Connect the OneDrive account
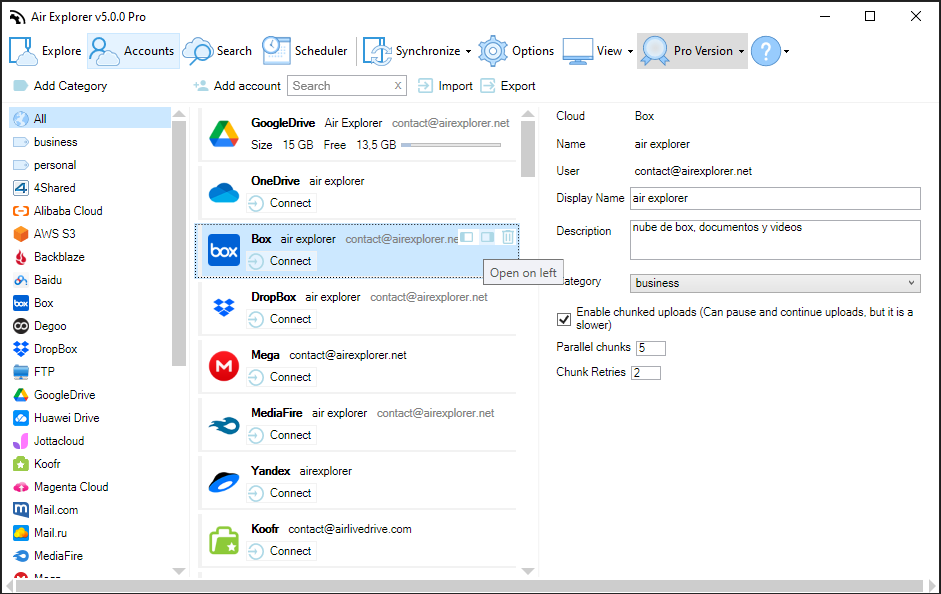941x594 pixels. [281, 203]
